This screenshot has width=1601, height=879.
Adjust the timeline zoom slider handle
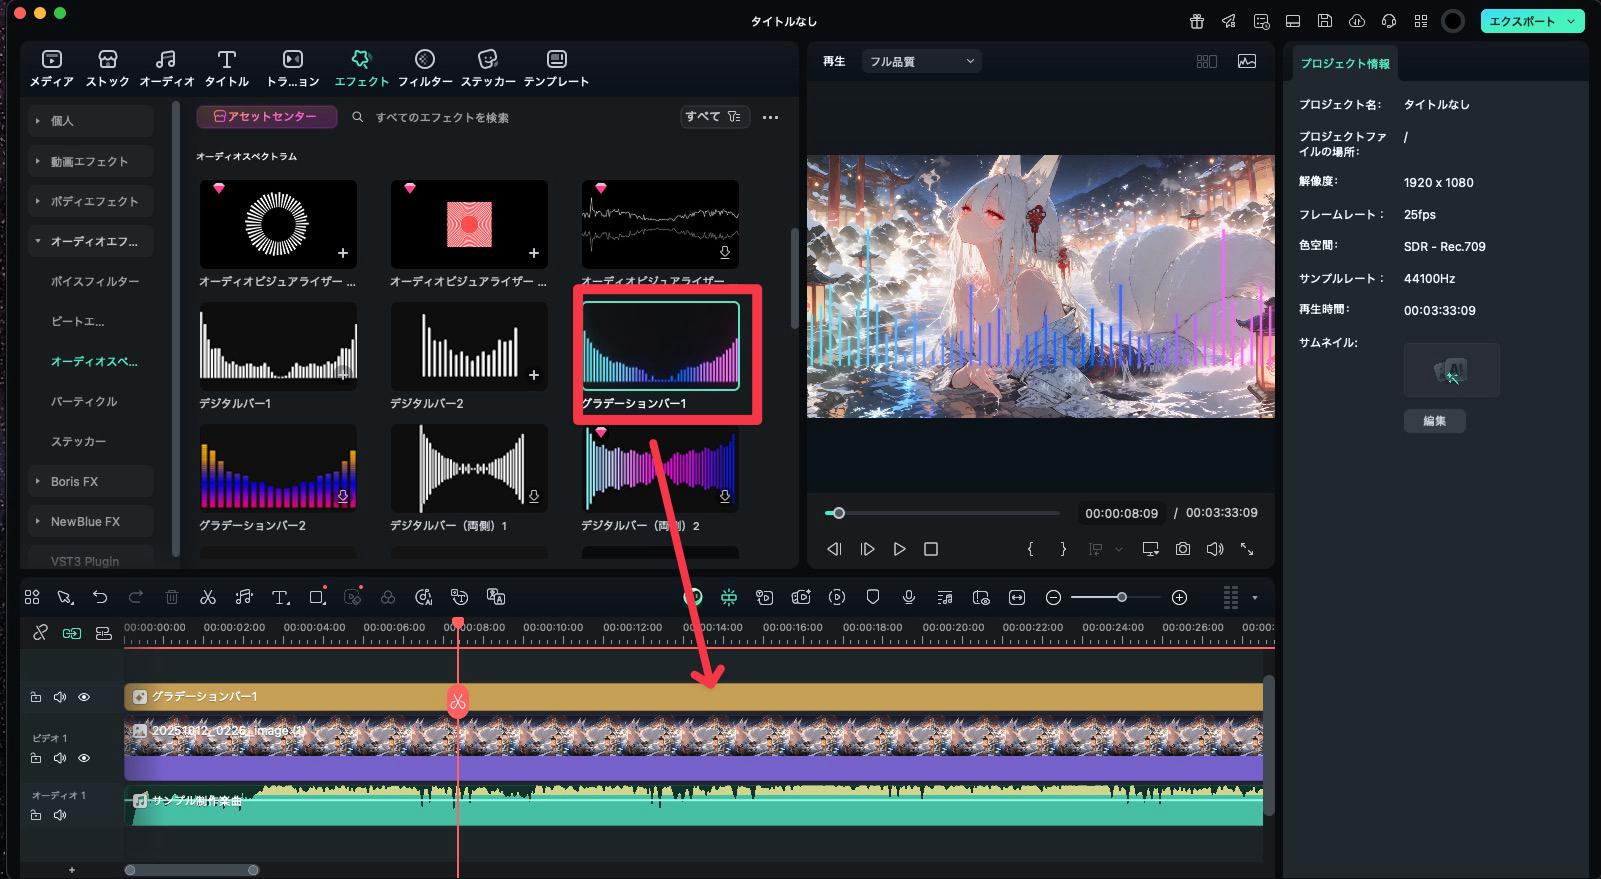1122,597
